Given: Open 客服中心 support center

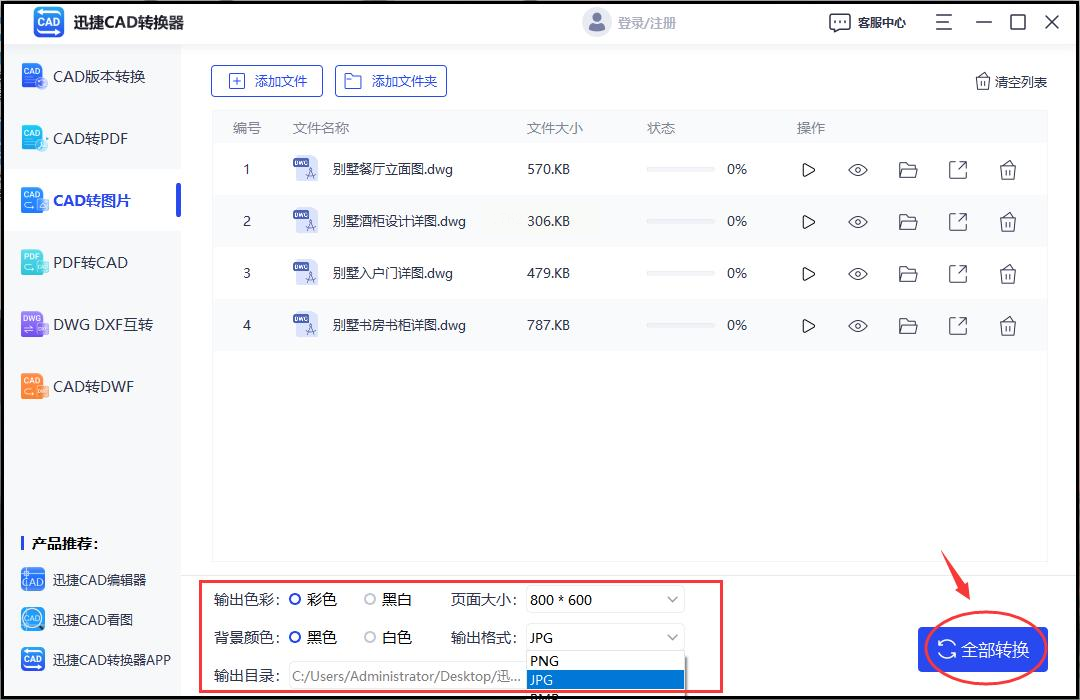Looking at the screenshot, I should (x=867, y=23).
